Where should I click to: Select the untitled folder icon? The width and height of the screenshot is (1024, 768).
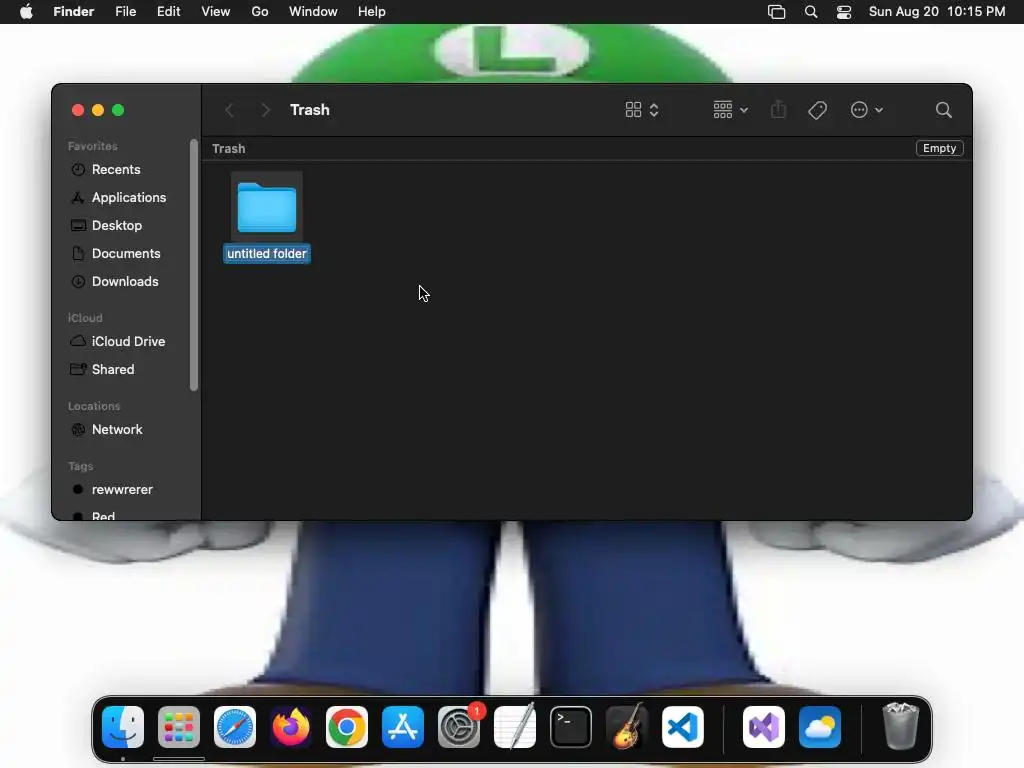point(266,207)
